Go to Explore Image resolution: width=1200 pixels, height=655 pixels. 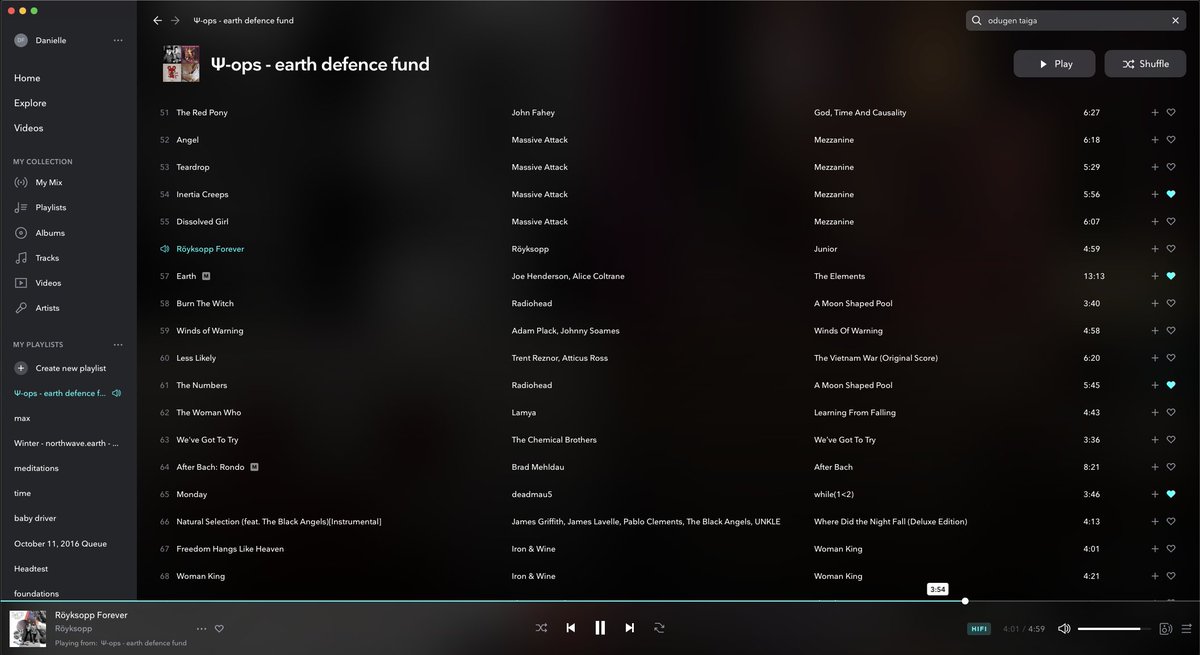click(30, 103)
